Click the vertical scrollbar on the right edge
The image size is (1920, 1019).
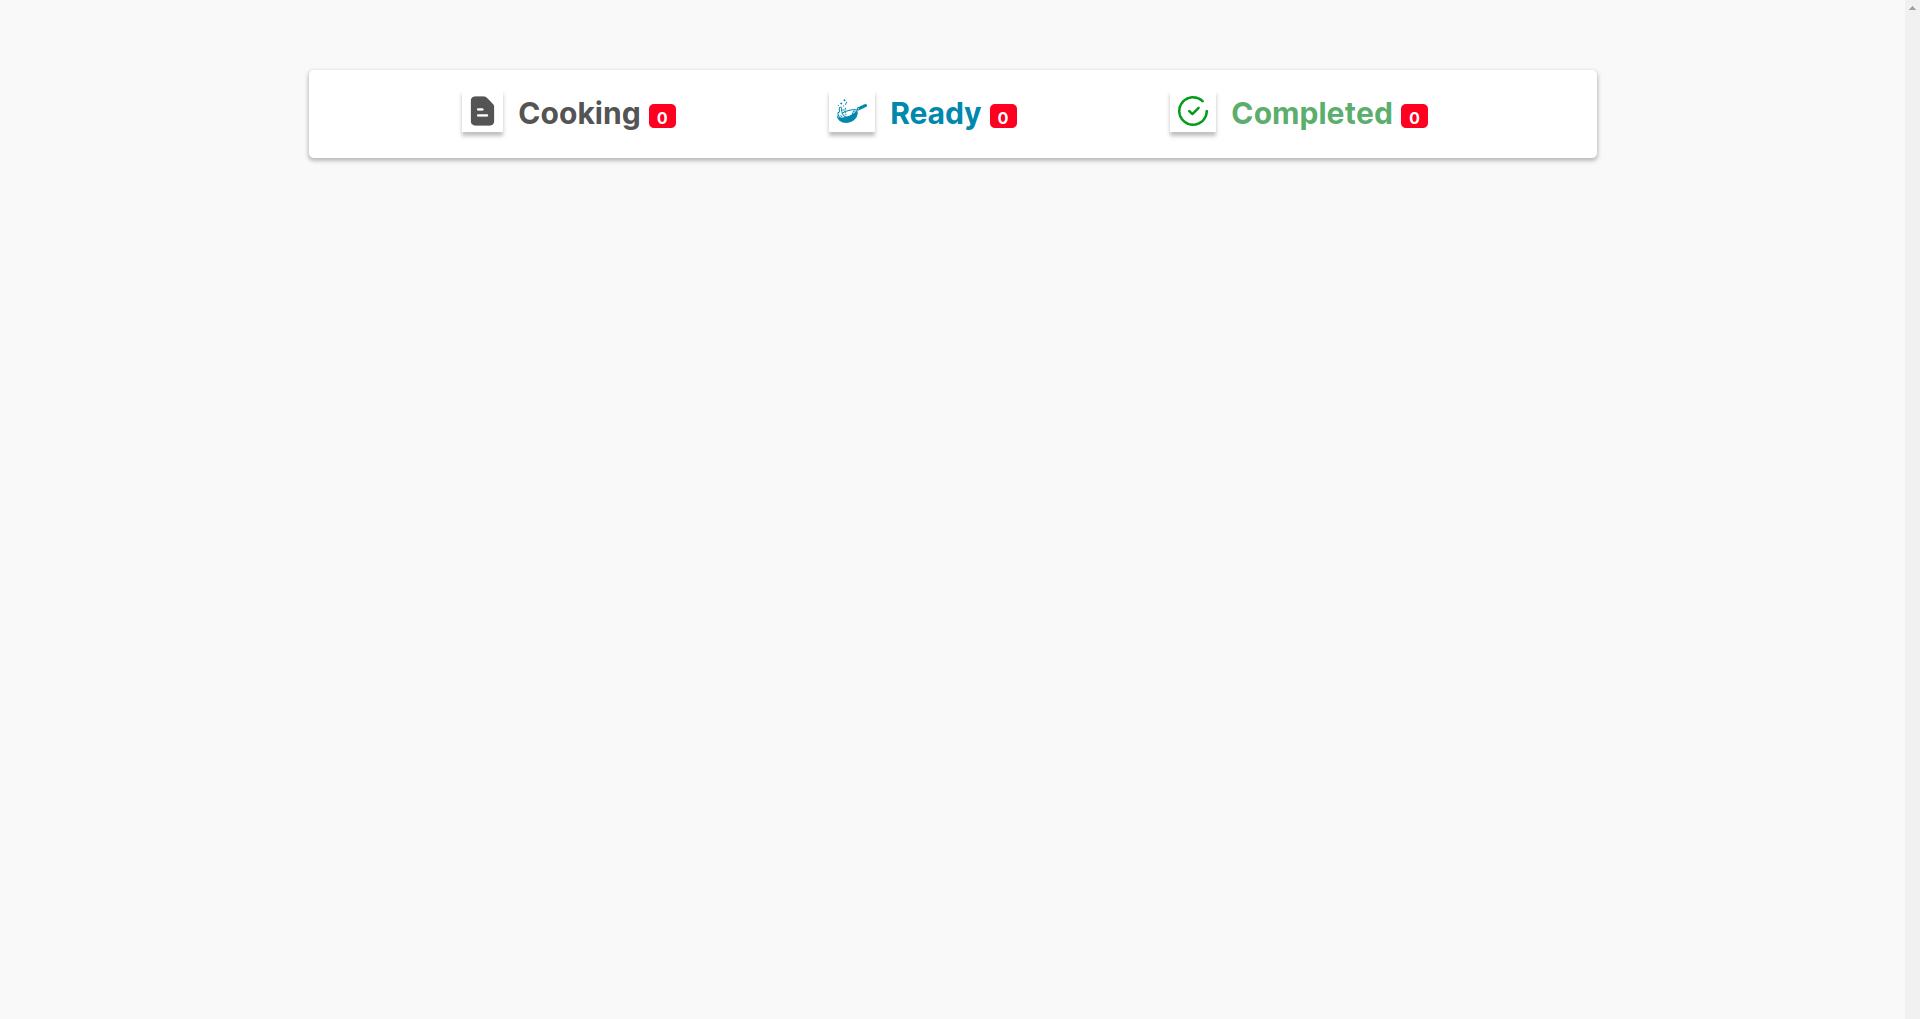click(x=1912, y=509)
